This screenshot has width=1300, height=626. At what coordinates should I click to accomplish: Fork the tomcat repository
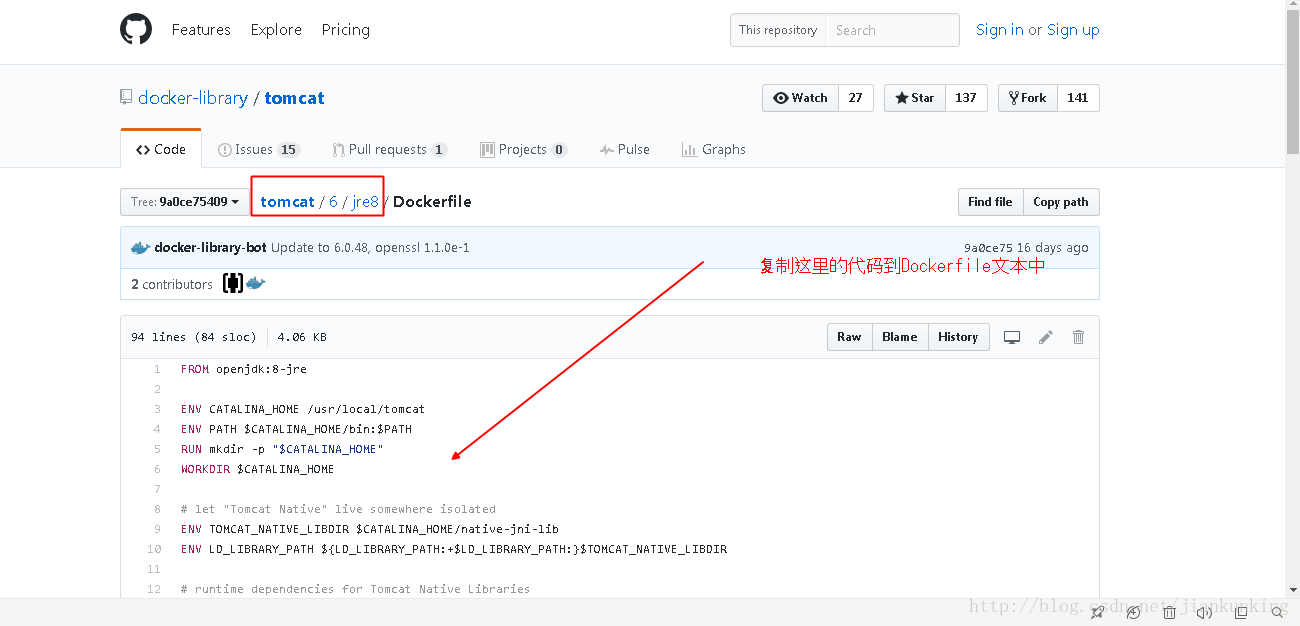(x=1027, y=98)
